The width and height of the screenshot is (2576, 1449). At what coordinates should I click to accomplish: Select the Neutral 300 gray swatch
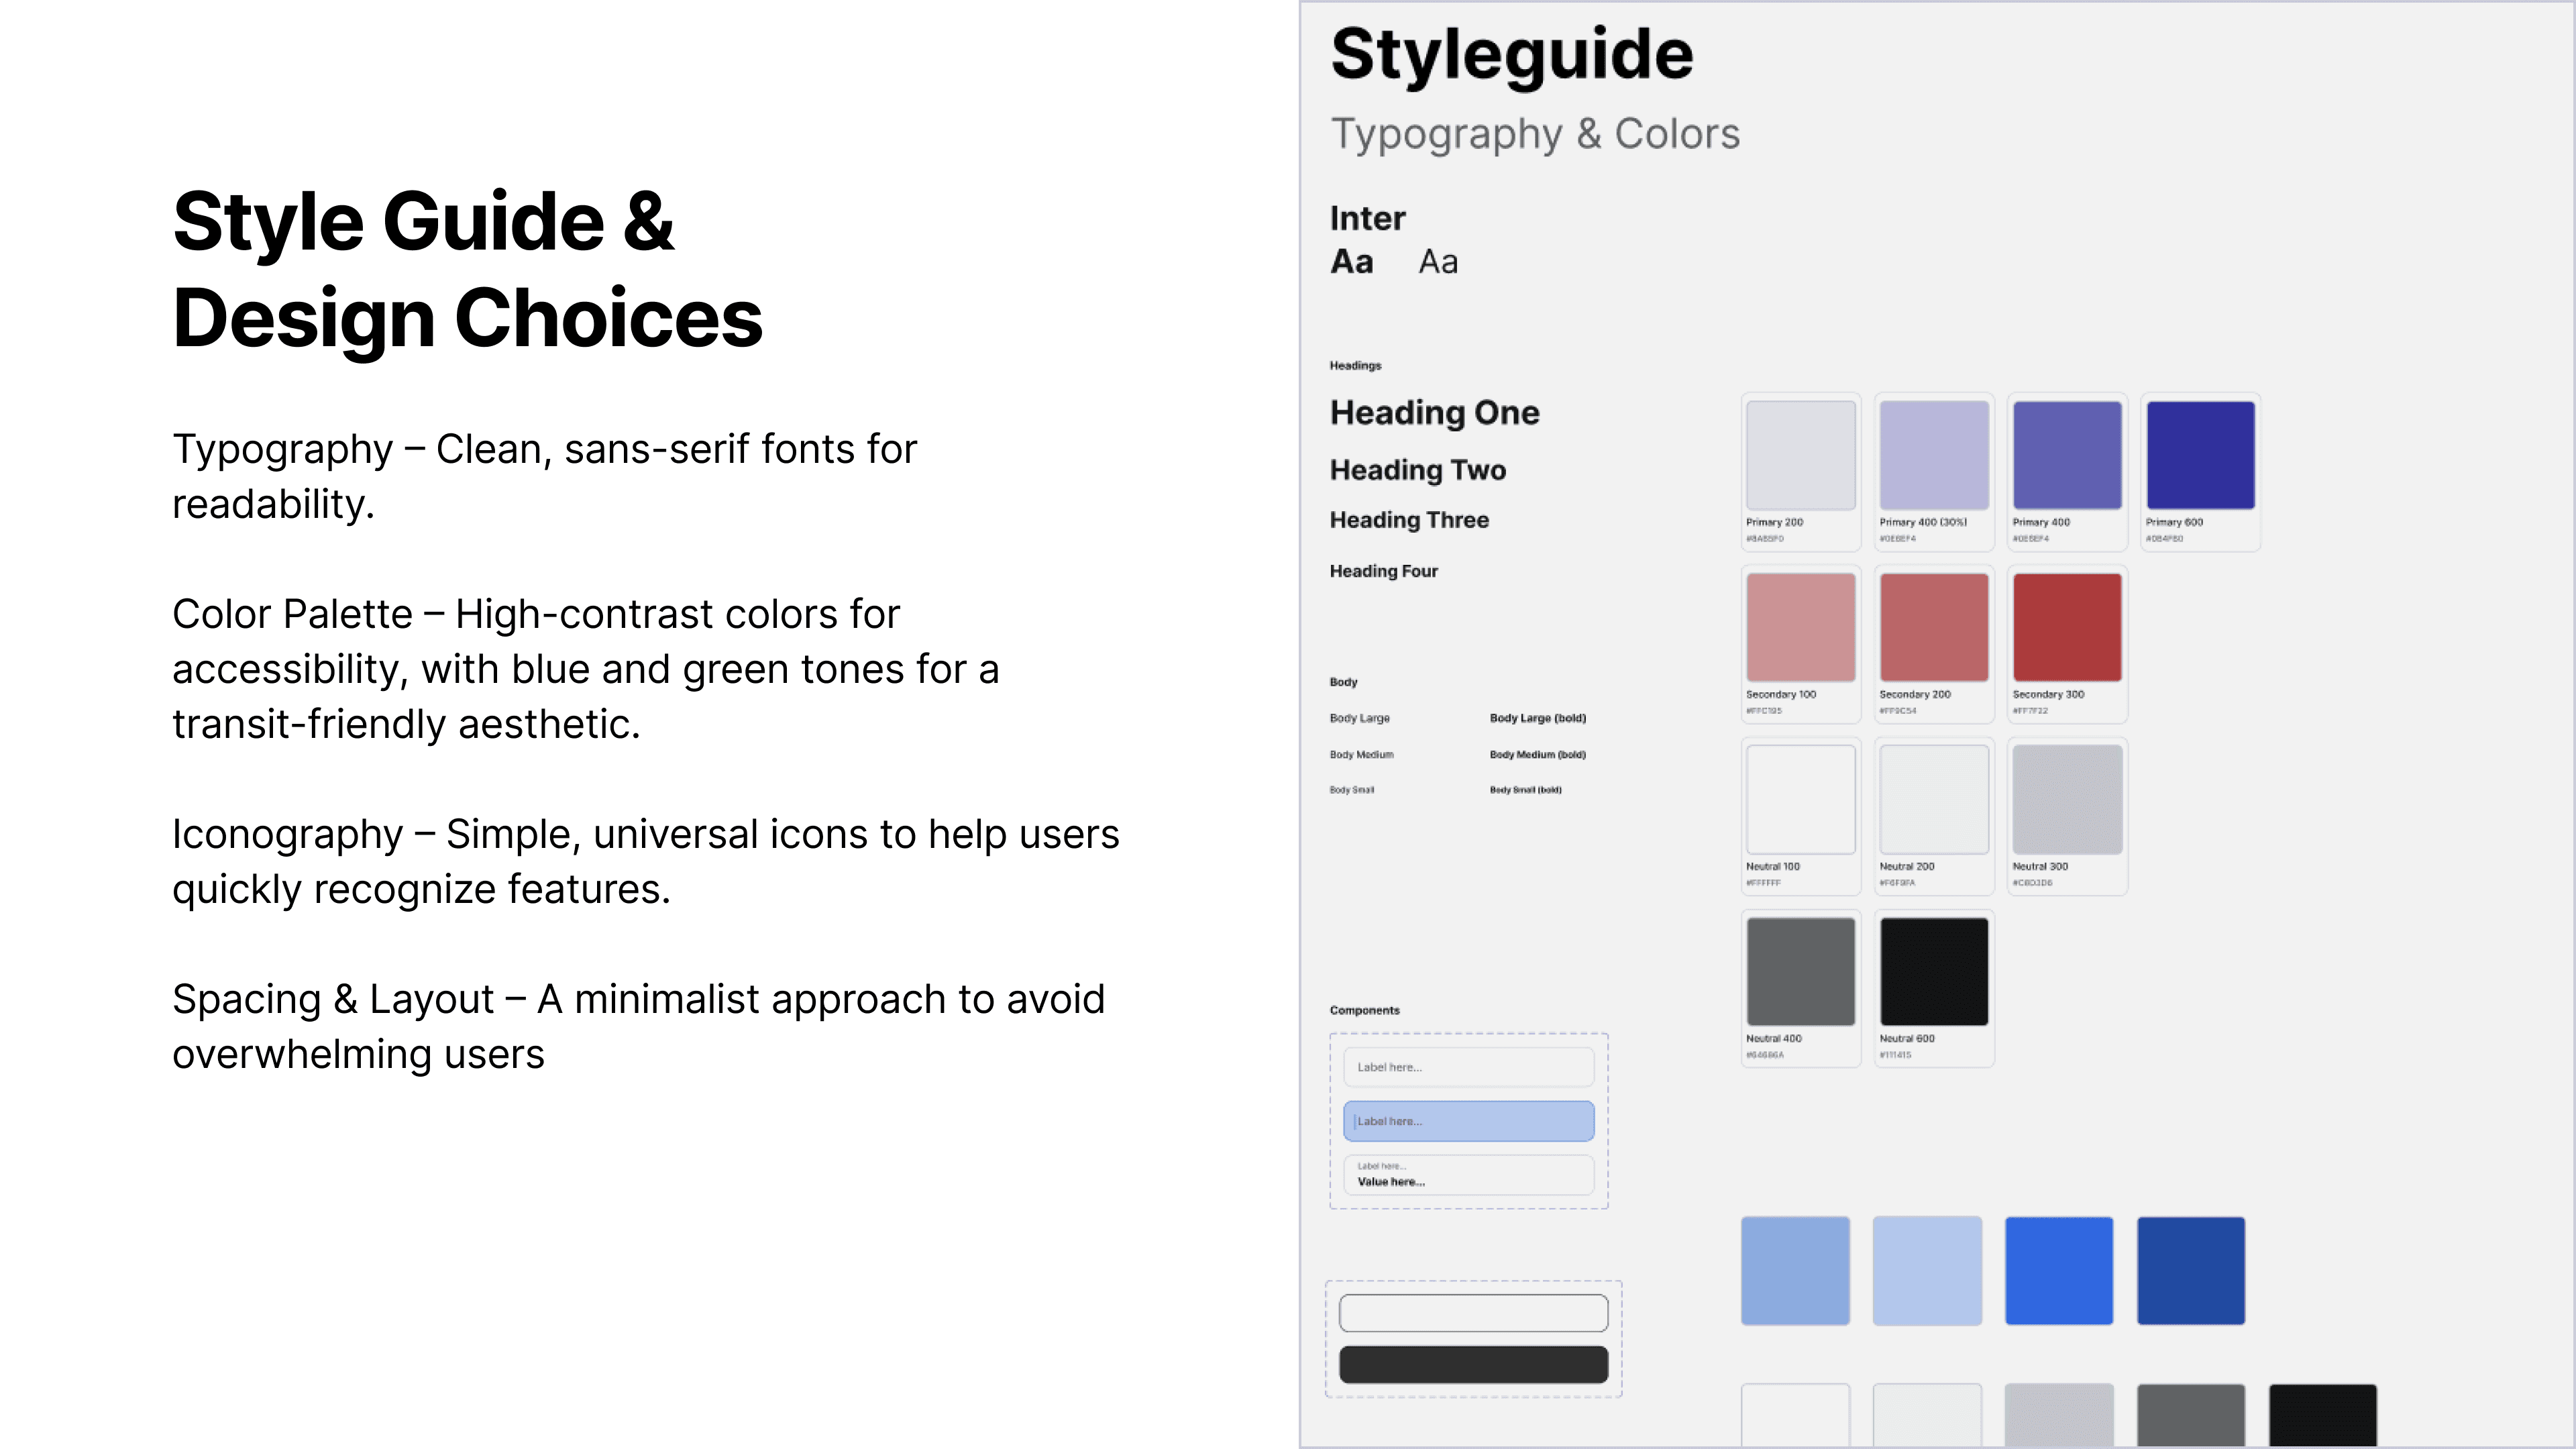click(x=2067, y=799)
